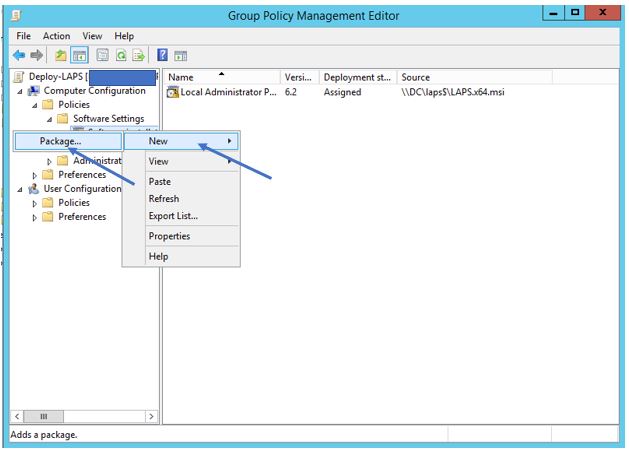Expand Preferences under User Configuration
Screen dimensions: 629x452
(x=34, y=218)
